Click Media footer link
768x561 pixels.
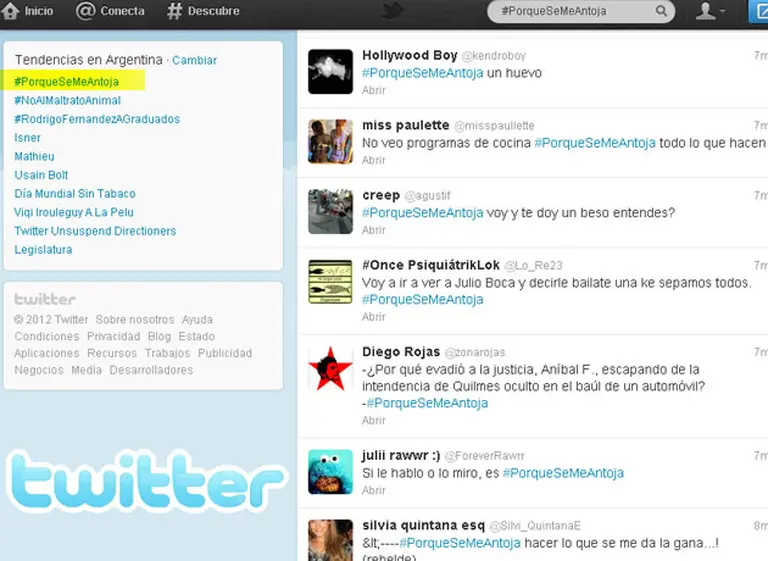[x=87, y=370]
